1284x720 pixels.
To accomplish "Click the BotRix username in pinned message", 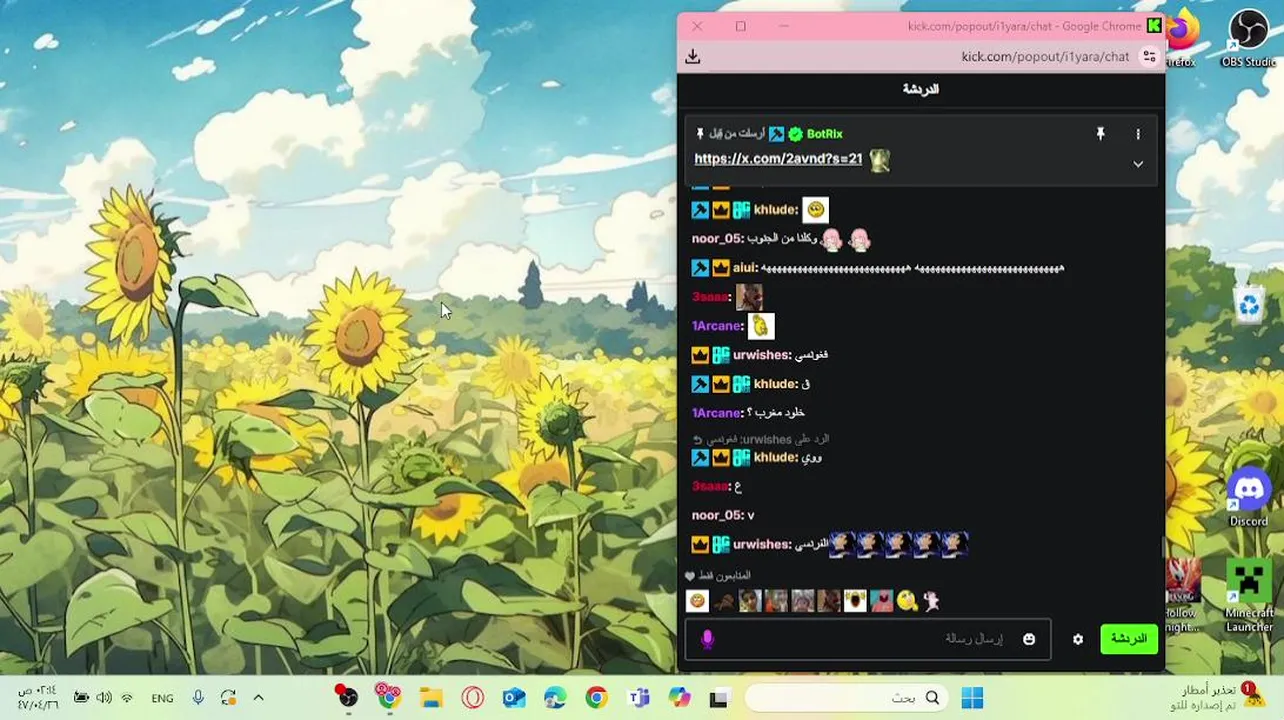I will [825, 134].
